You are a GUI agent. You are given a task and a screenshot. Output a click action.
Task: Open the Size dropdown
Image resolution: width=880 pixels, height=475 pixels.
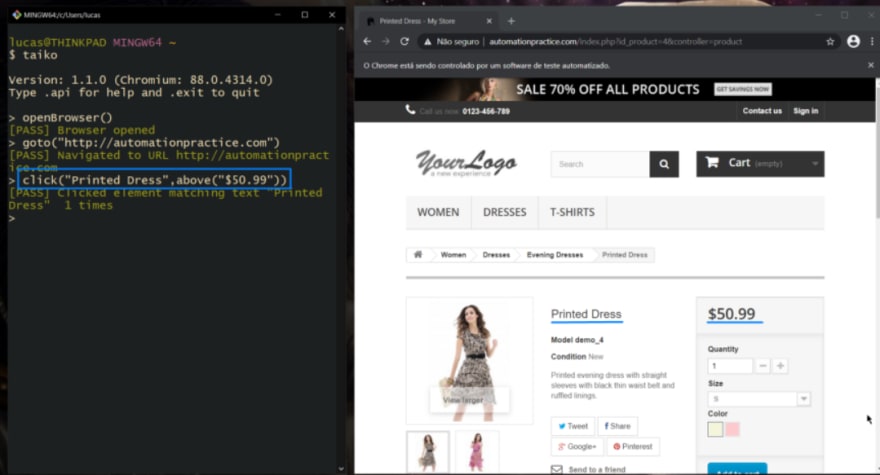(759, 399)
